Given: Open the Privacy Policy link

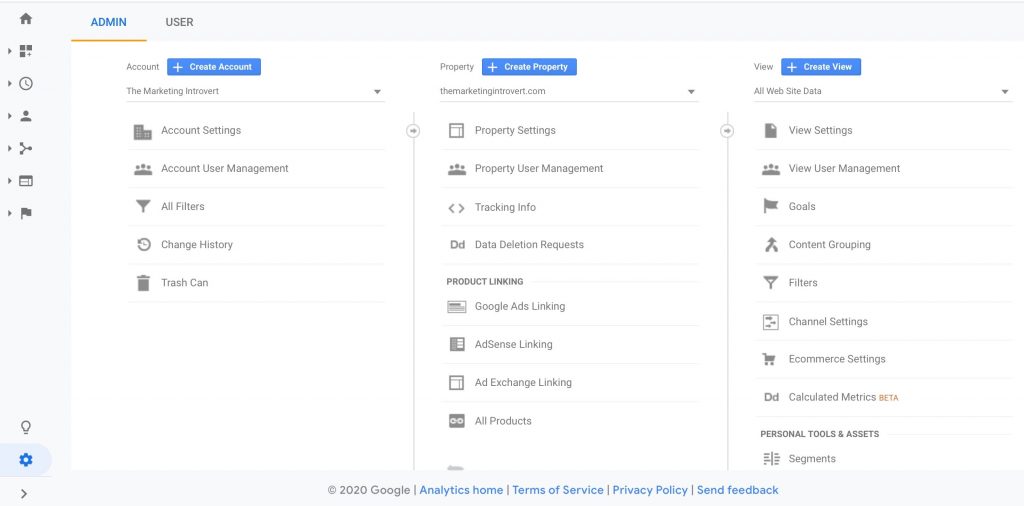Looking at the screenshot, I should [650, 490].
